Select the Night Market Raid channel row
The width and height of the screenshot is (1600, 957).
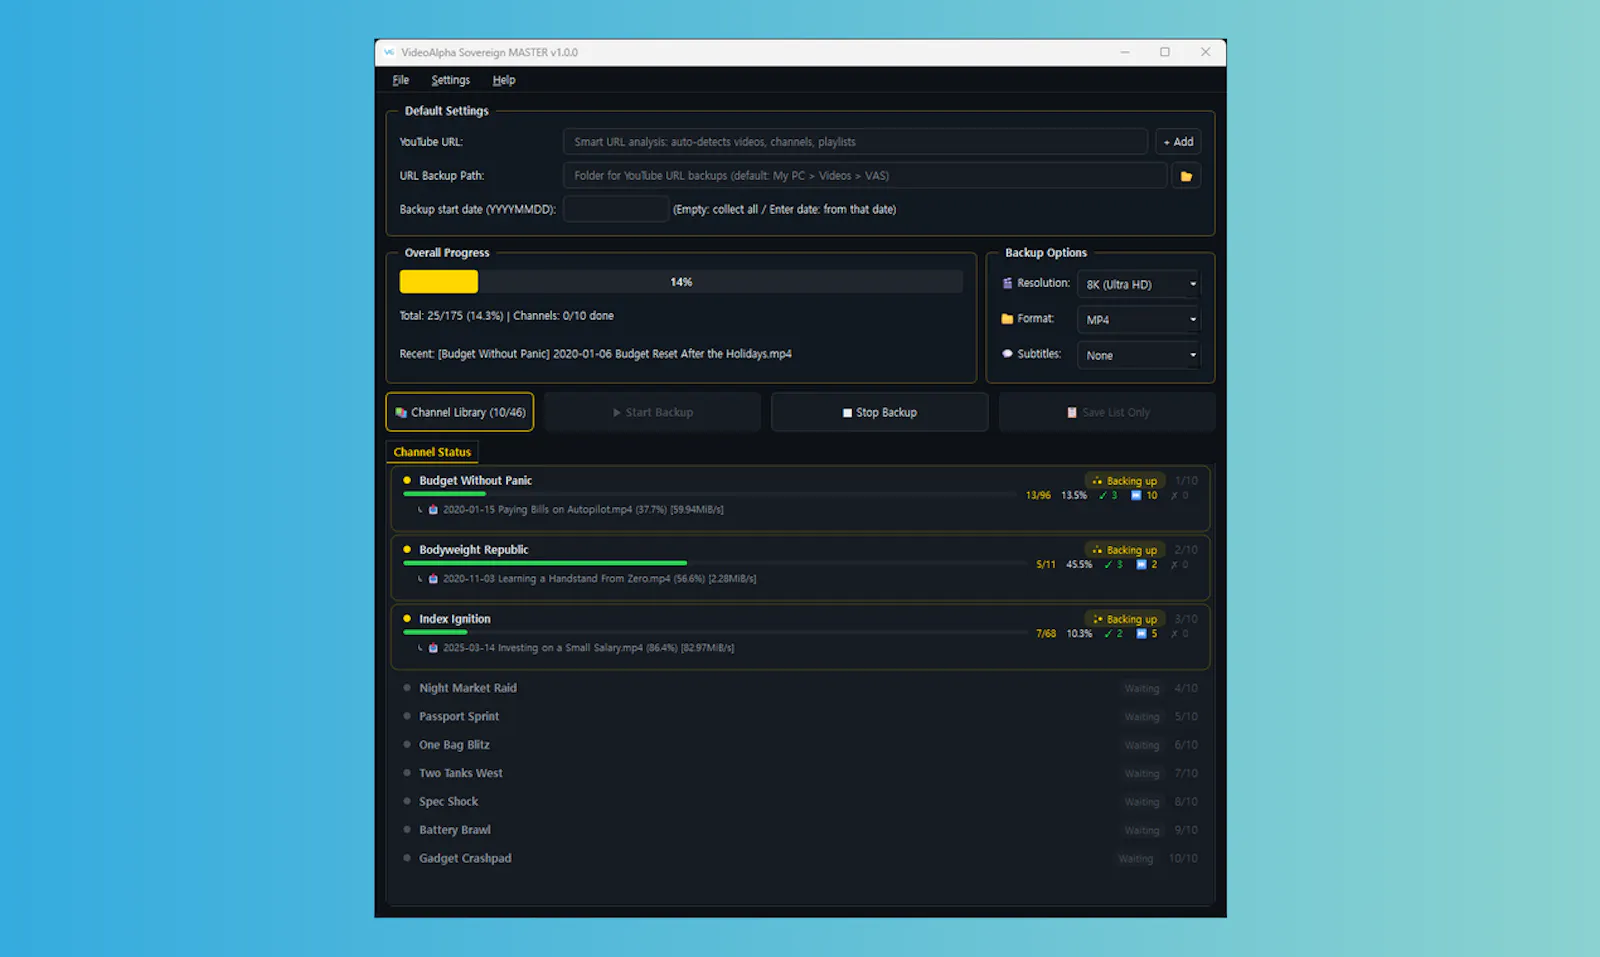point(800,688)
